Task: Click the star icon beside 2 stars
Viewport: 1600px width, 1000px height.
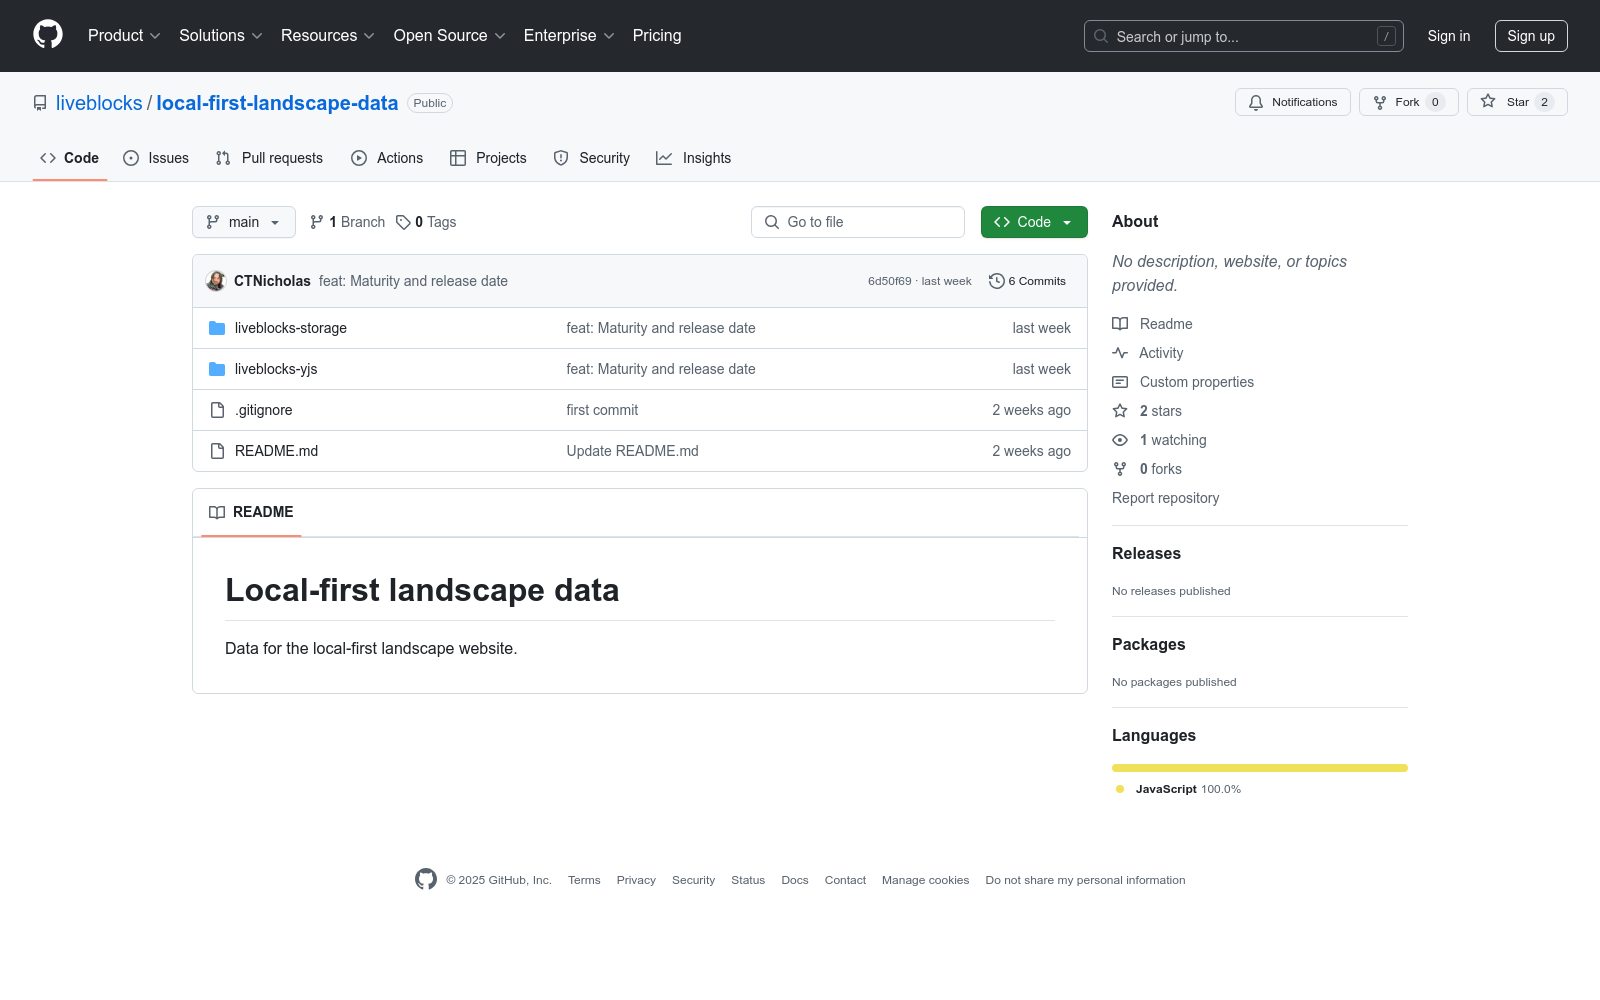Action: [x=1120, y=411]
